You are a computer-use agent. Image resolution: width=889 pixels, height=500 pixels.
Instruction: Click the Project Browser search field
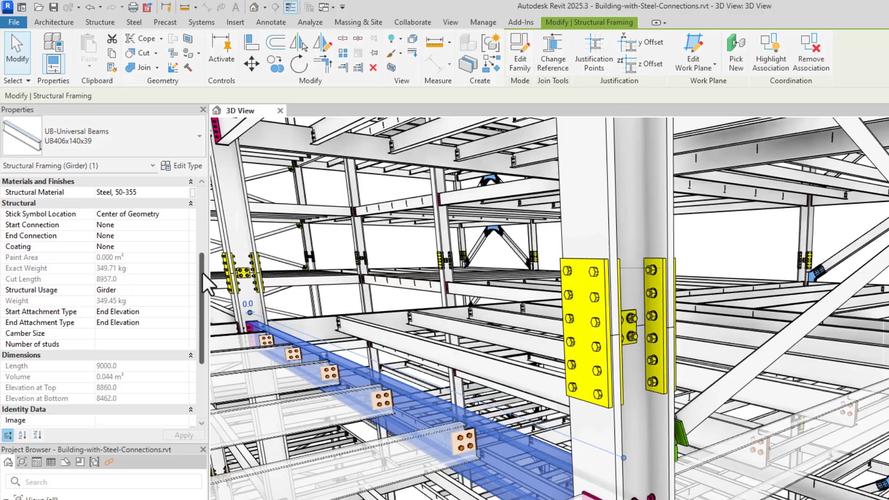[100, 482]
